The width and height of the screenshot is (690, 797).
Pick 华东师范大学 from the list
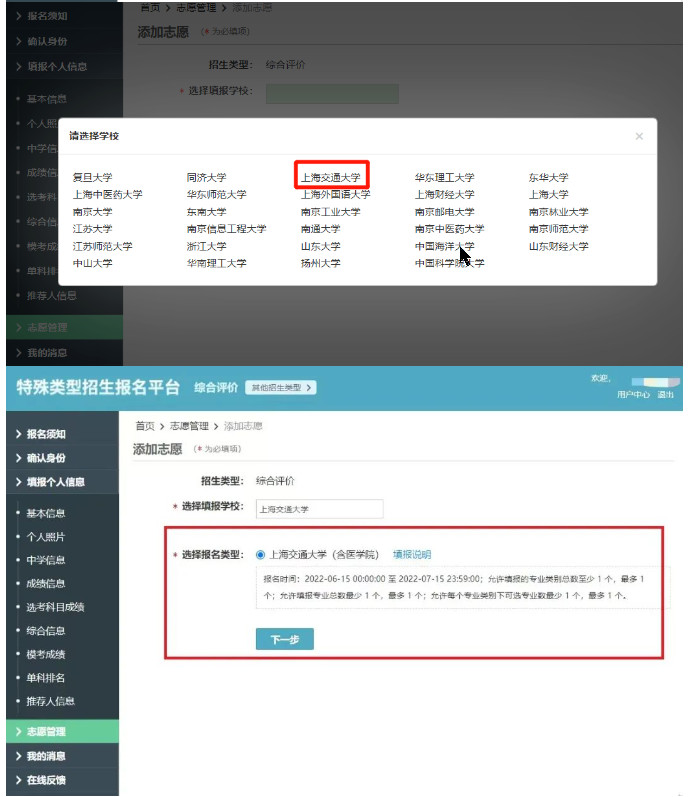(216, 194)
